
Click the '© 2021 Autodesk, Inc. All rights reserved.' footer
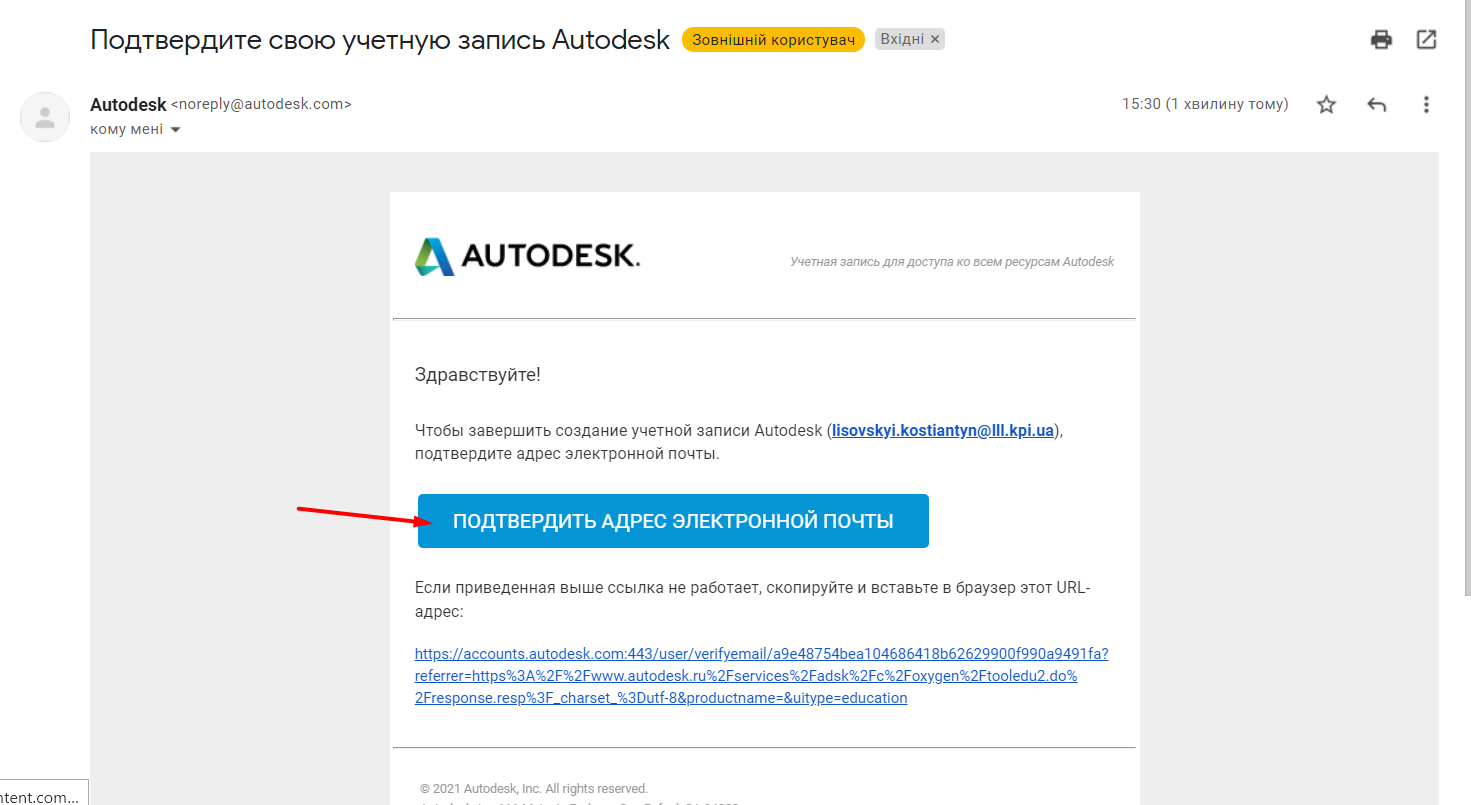point(534,788)
